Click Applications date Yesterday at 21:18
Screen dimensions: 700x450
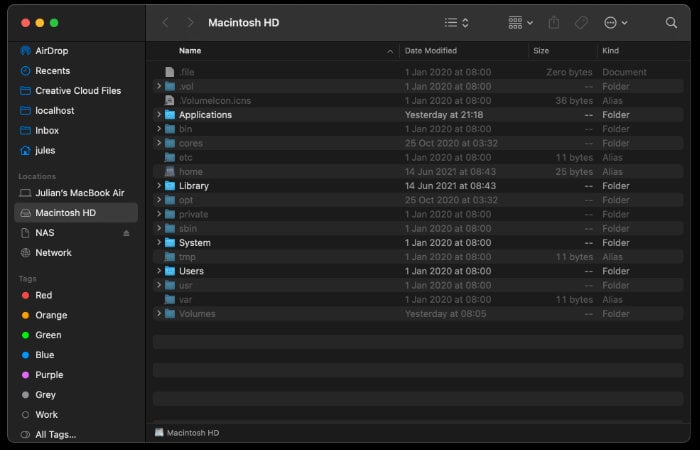[444, 115]
